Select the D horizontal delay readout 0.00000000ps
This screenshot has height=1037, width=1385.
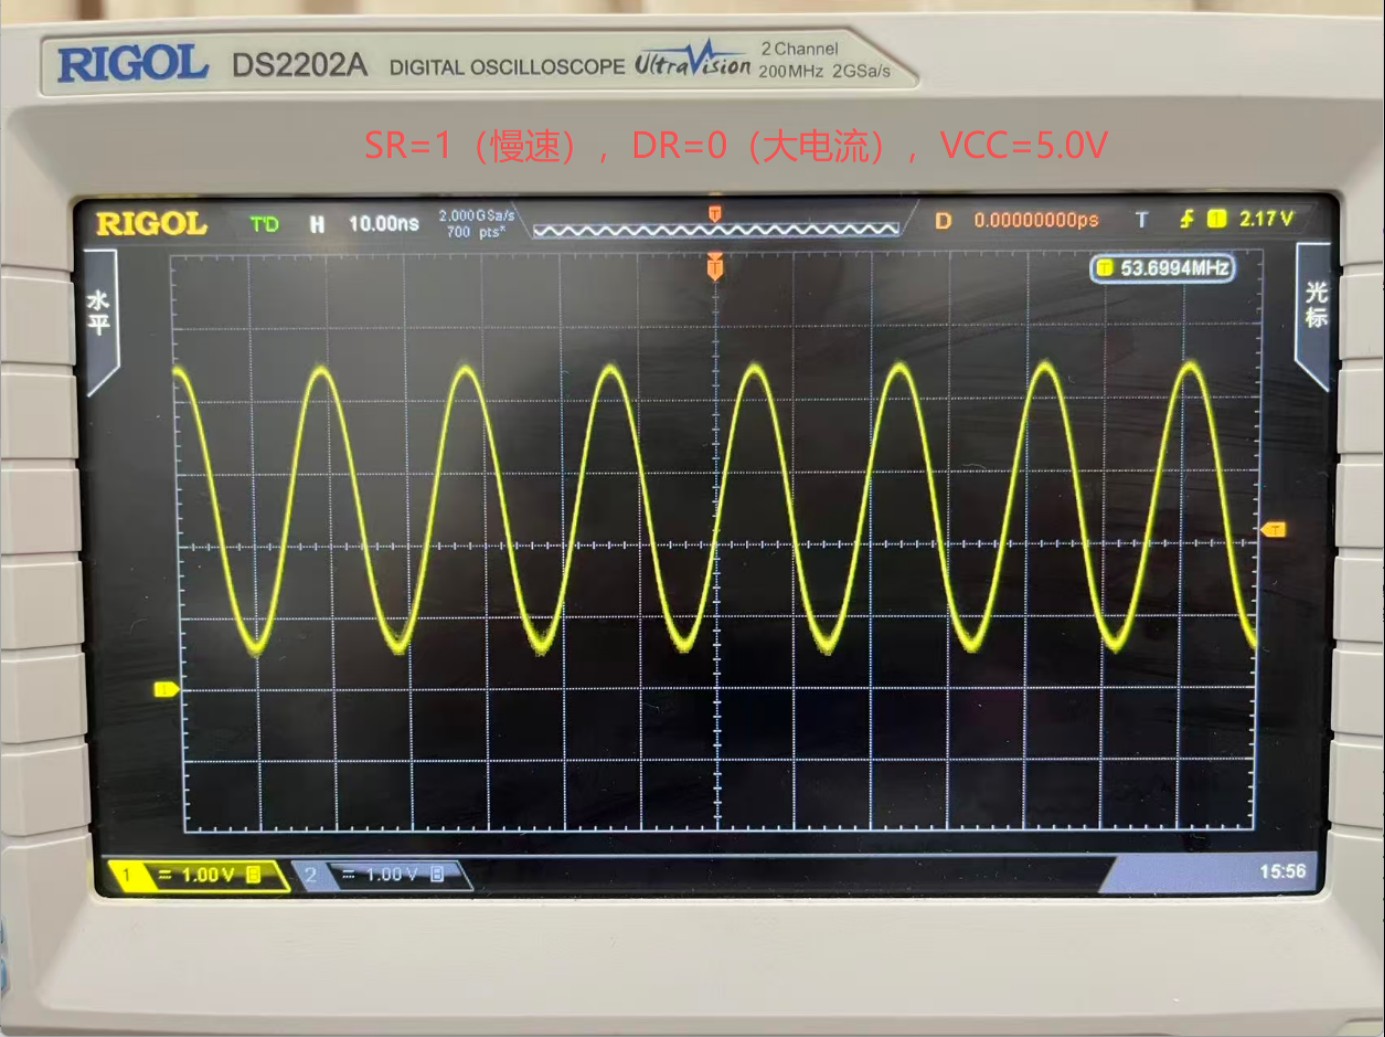[1016, 220]
